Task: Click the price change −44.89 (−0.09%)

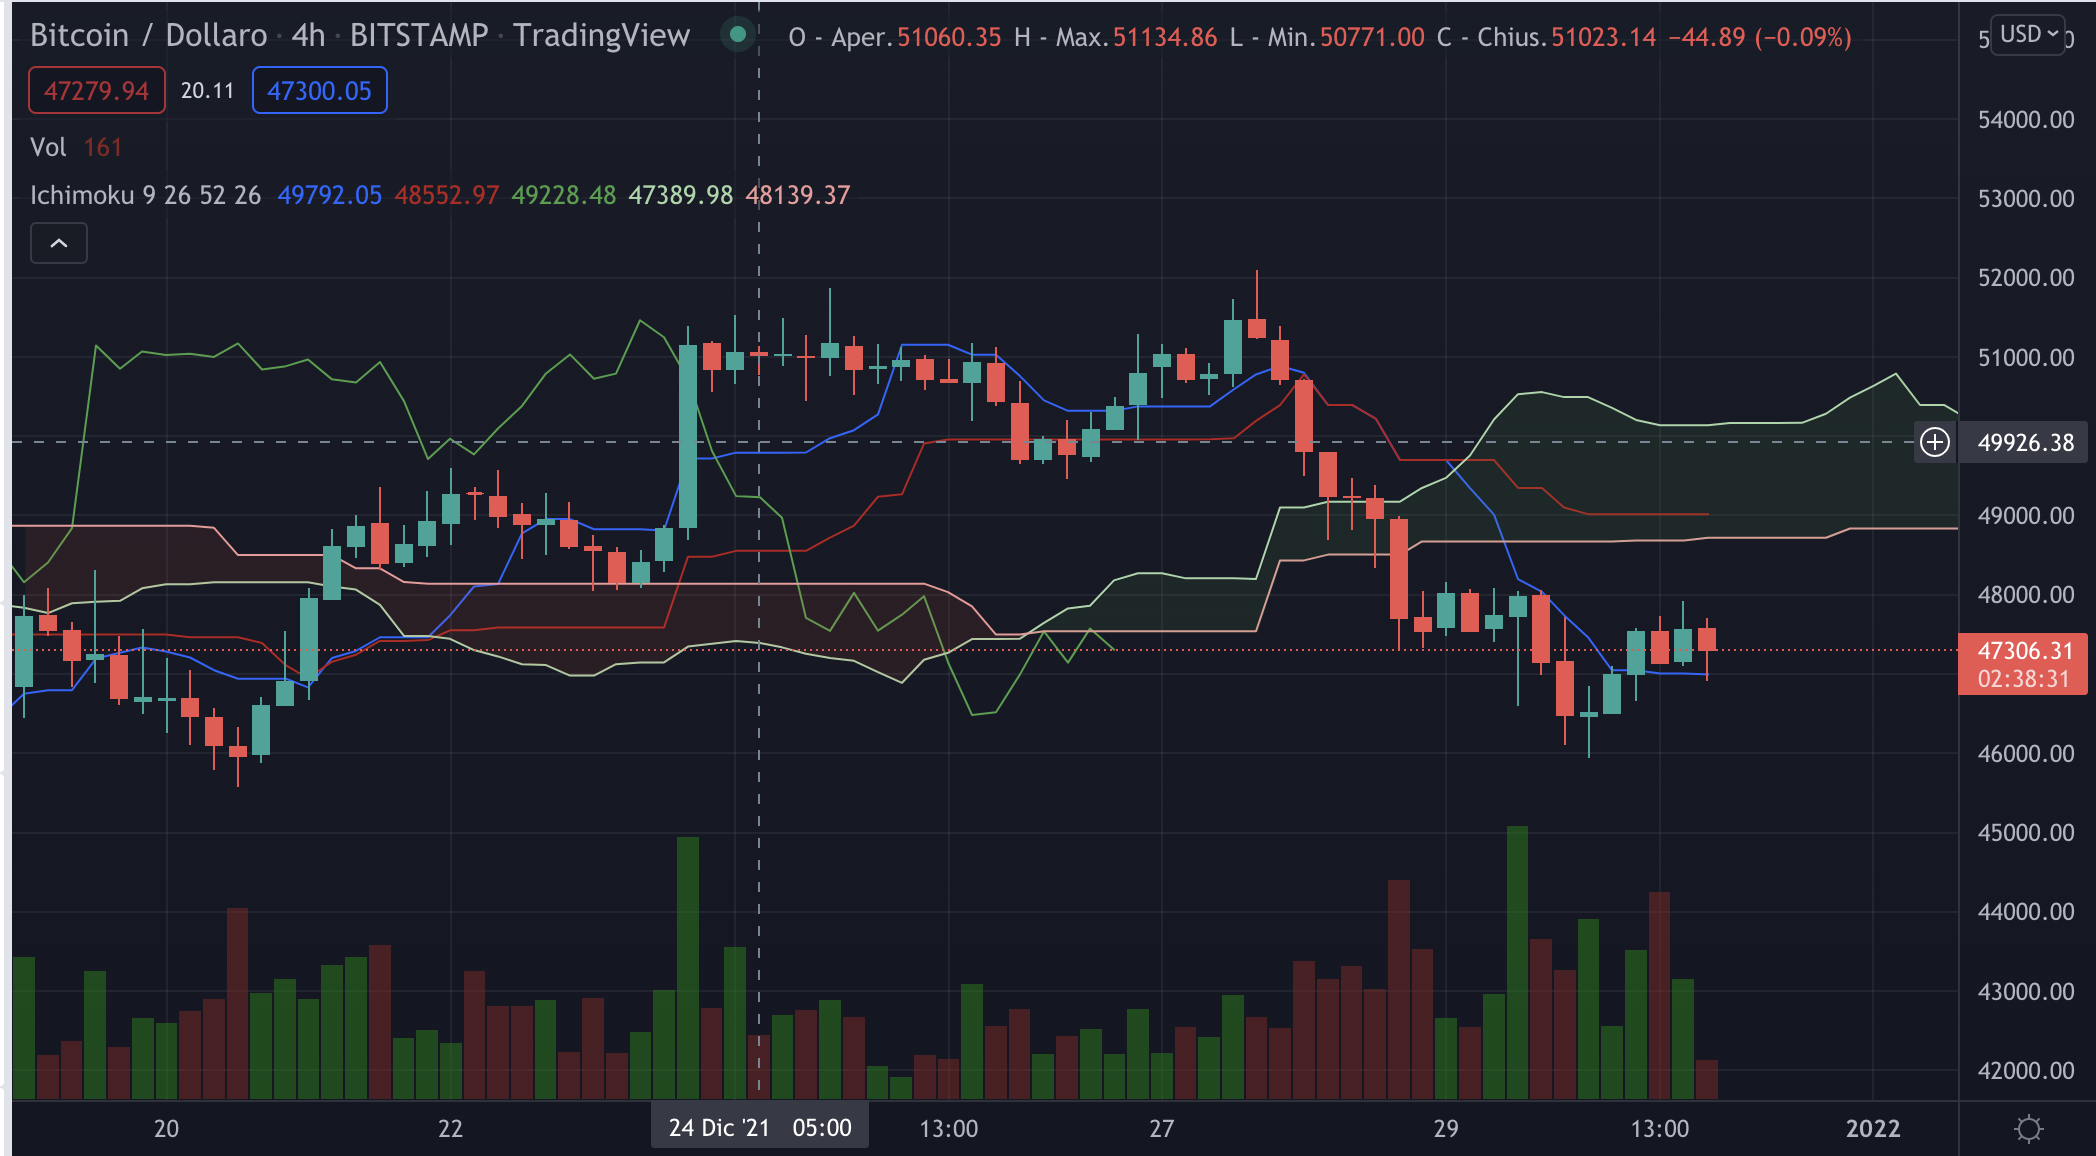Action: coord(1759,38)
